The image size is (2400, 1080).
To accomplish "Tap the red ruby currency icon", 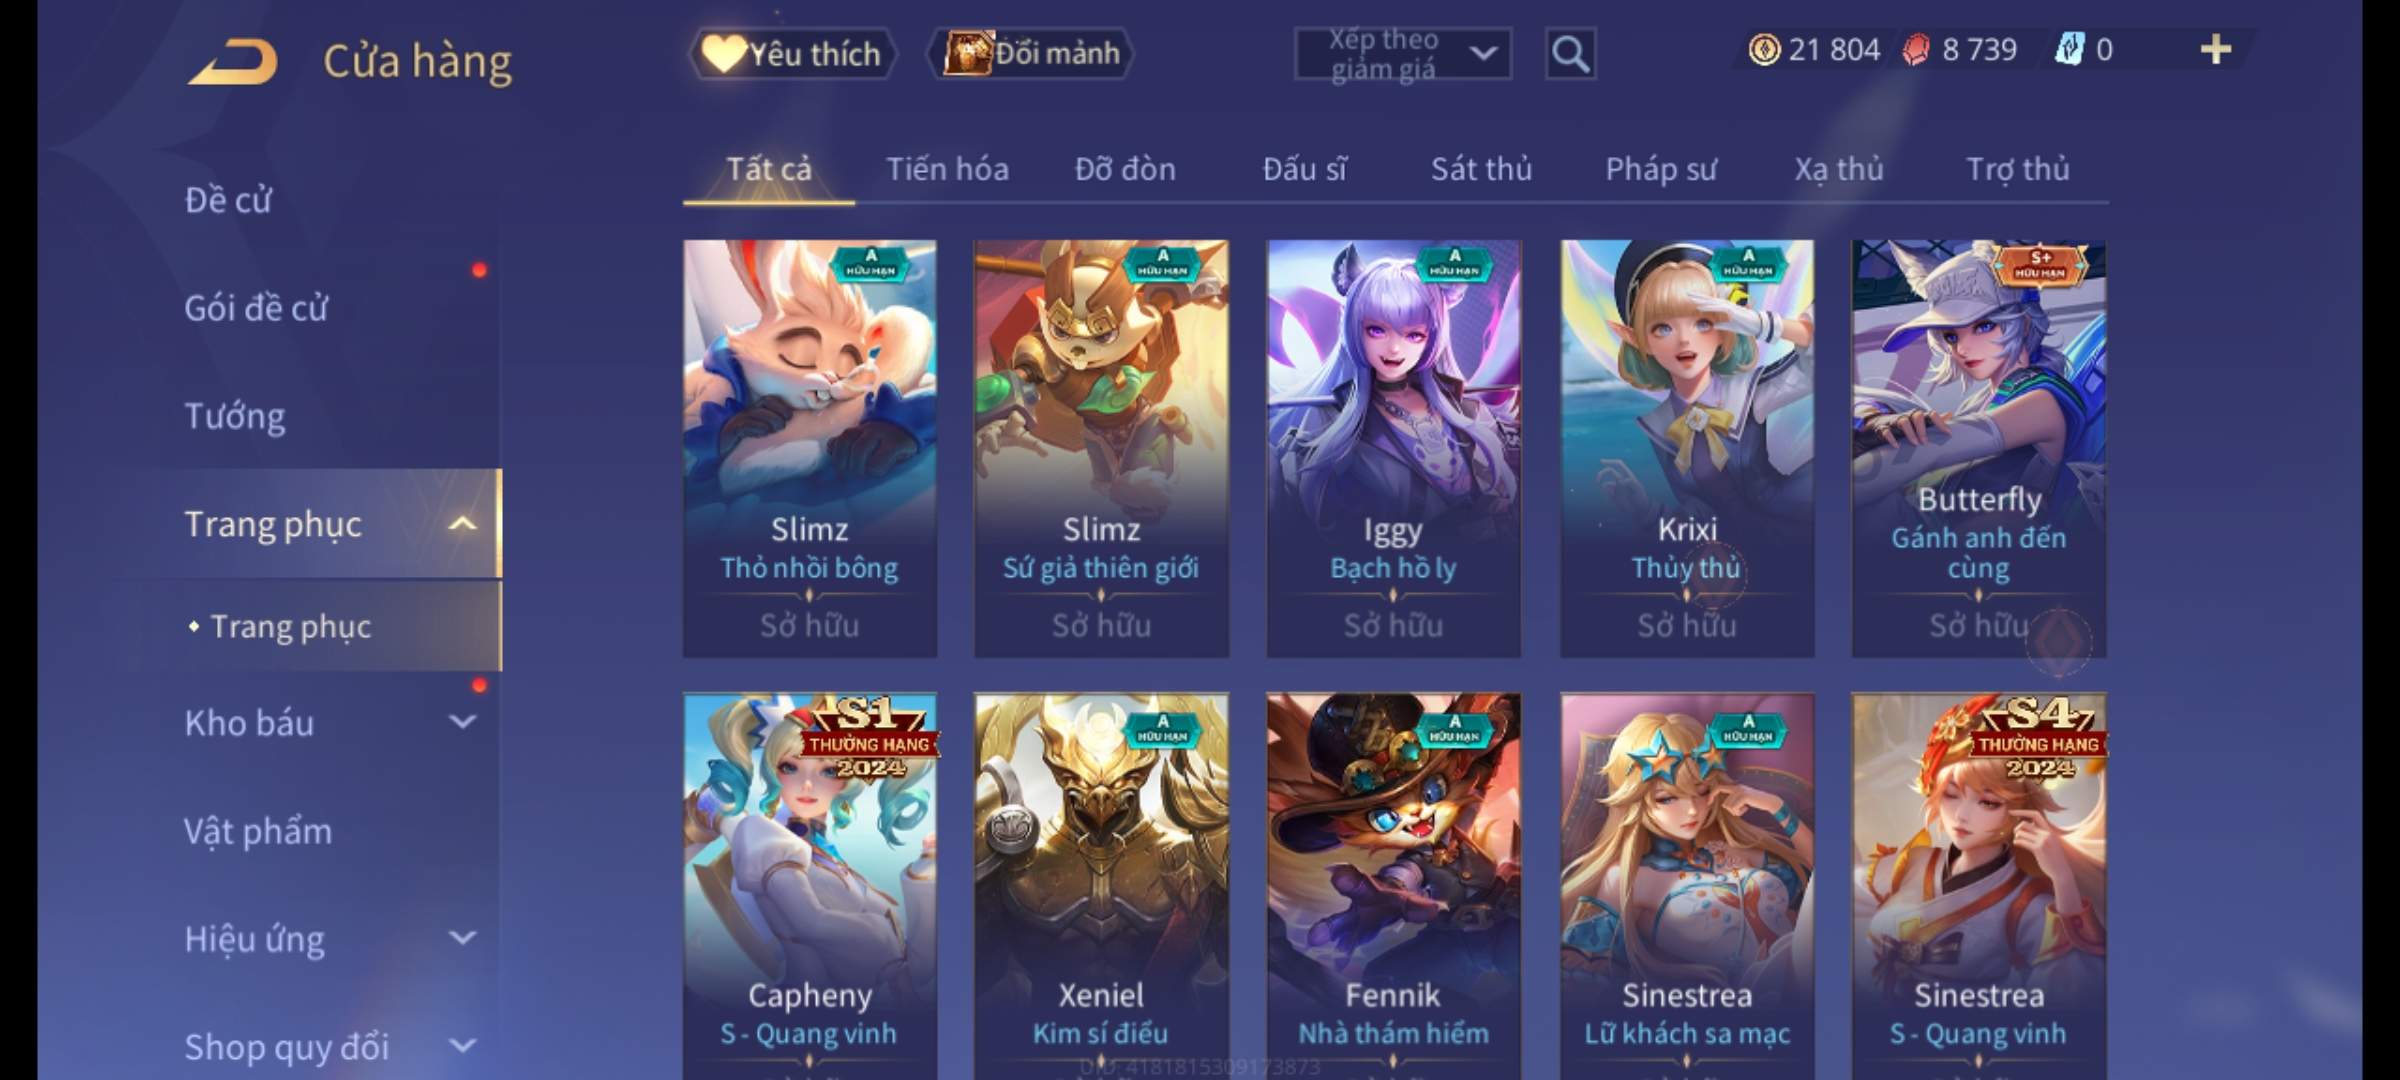I will [x=1916, y=50].
